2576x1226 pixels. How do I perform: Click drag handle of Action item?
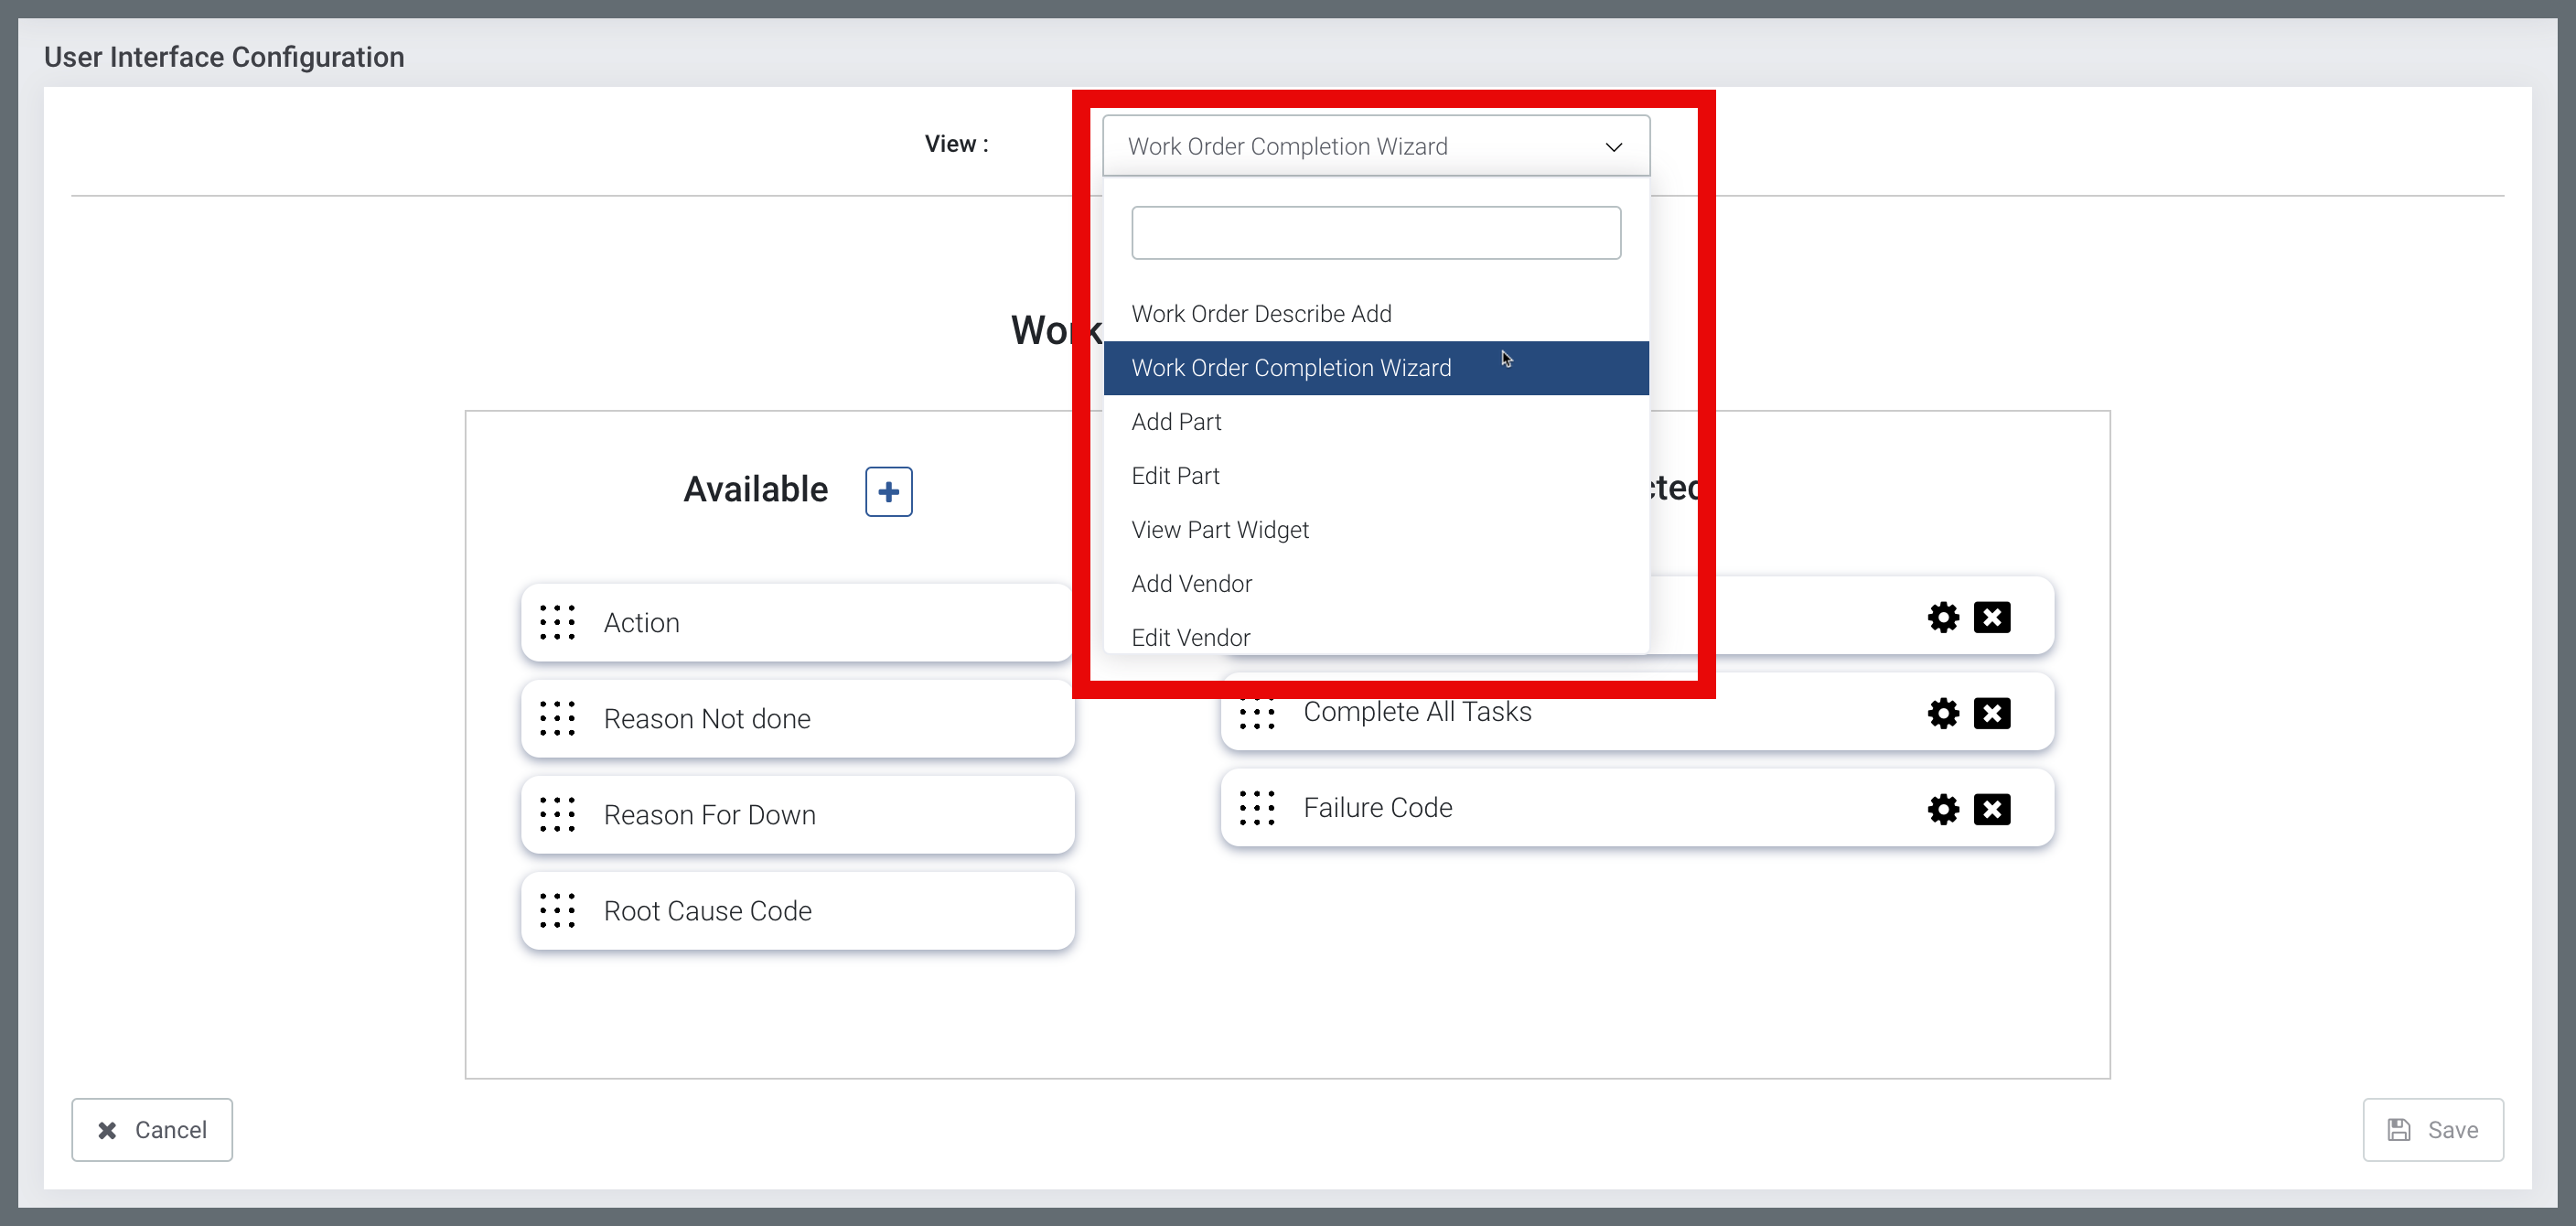[x=557, y=622]
